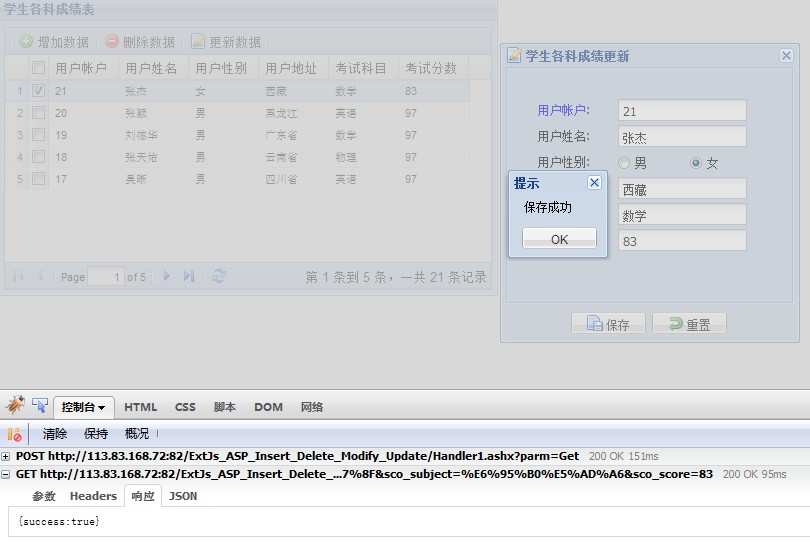Click the Firebug inspect element icon

[x=40, y=406]
